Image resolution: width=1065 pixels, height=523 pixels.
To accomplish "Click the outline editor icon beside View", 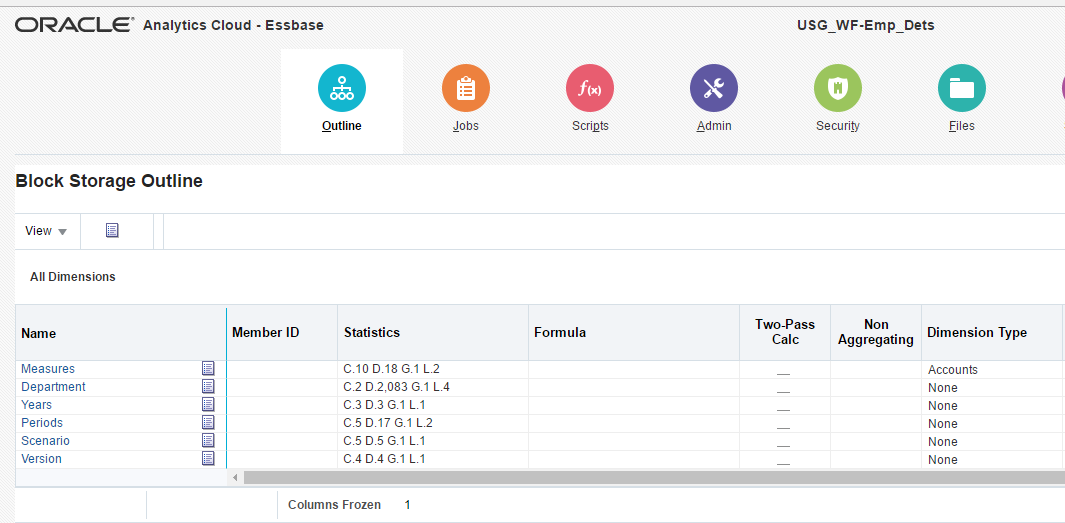I will click(112, 231).
